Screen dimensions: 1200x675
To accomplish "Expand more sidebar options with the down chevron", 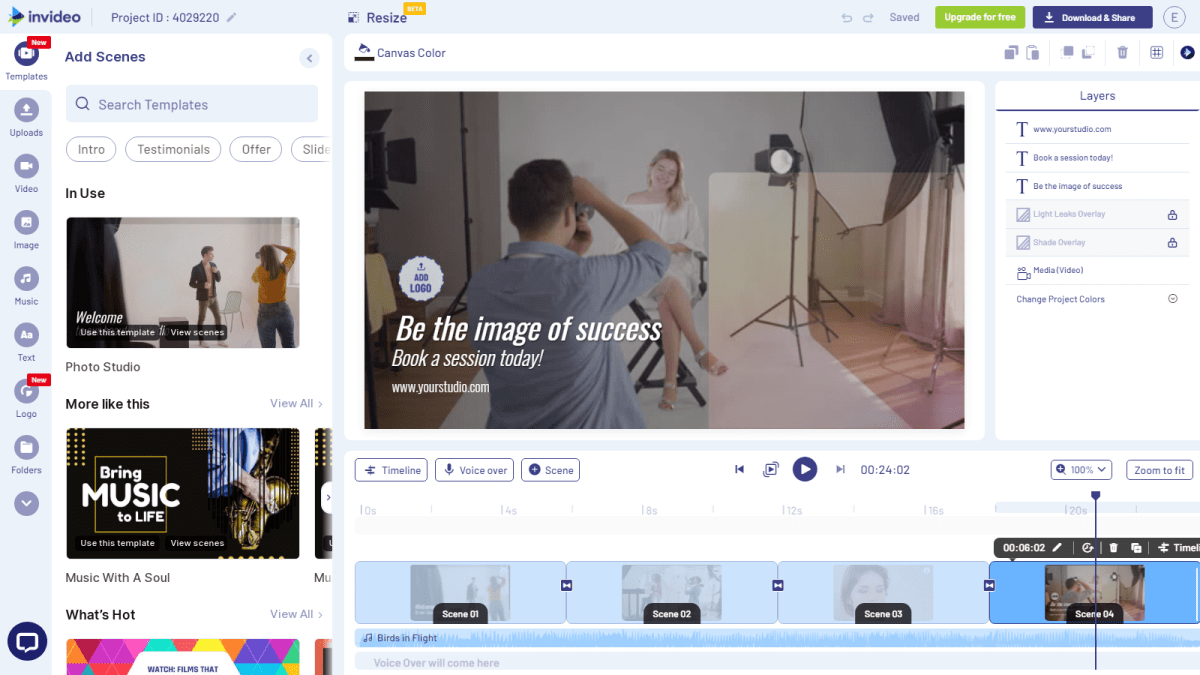I will [x=26, y=504].
